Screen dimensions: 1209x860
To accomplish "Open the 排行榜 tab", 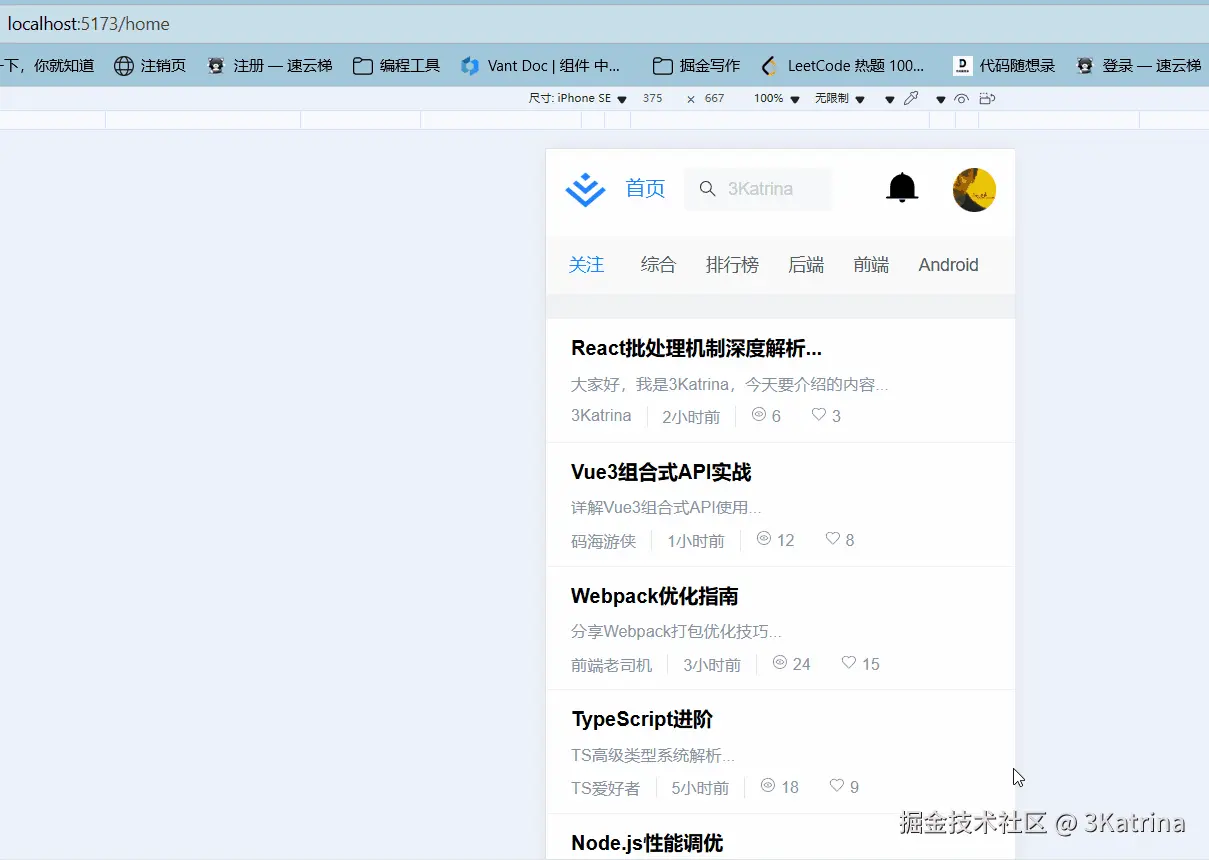I will 732,265.
